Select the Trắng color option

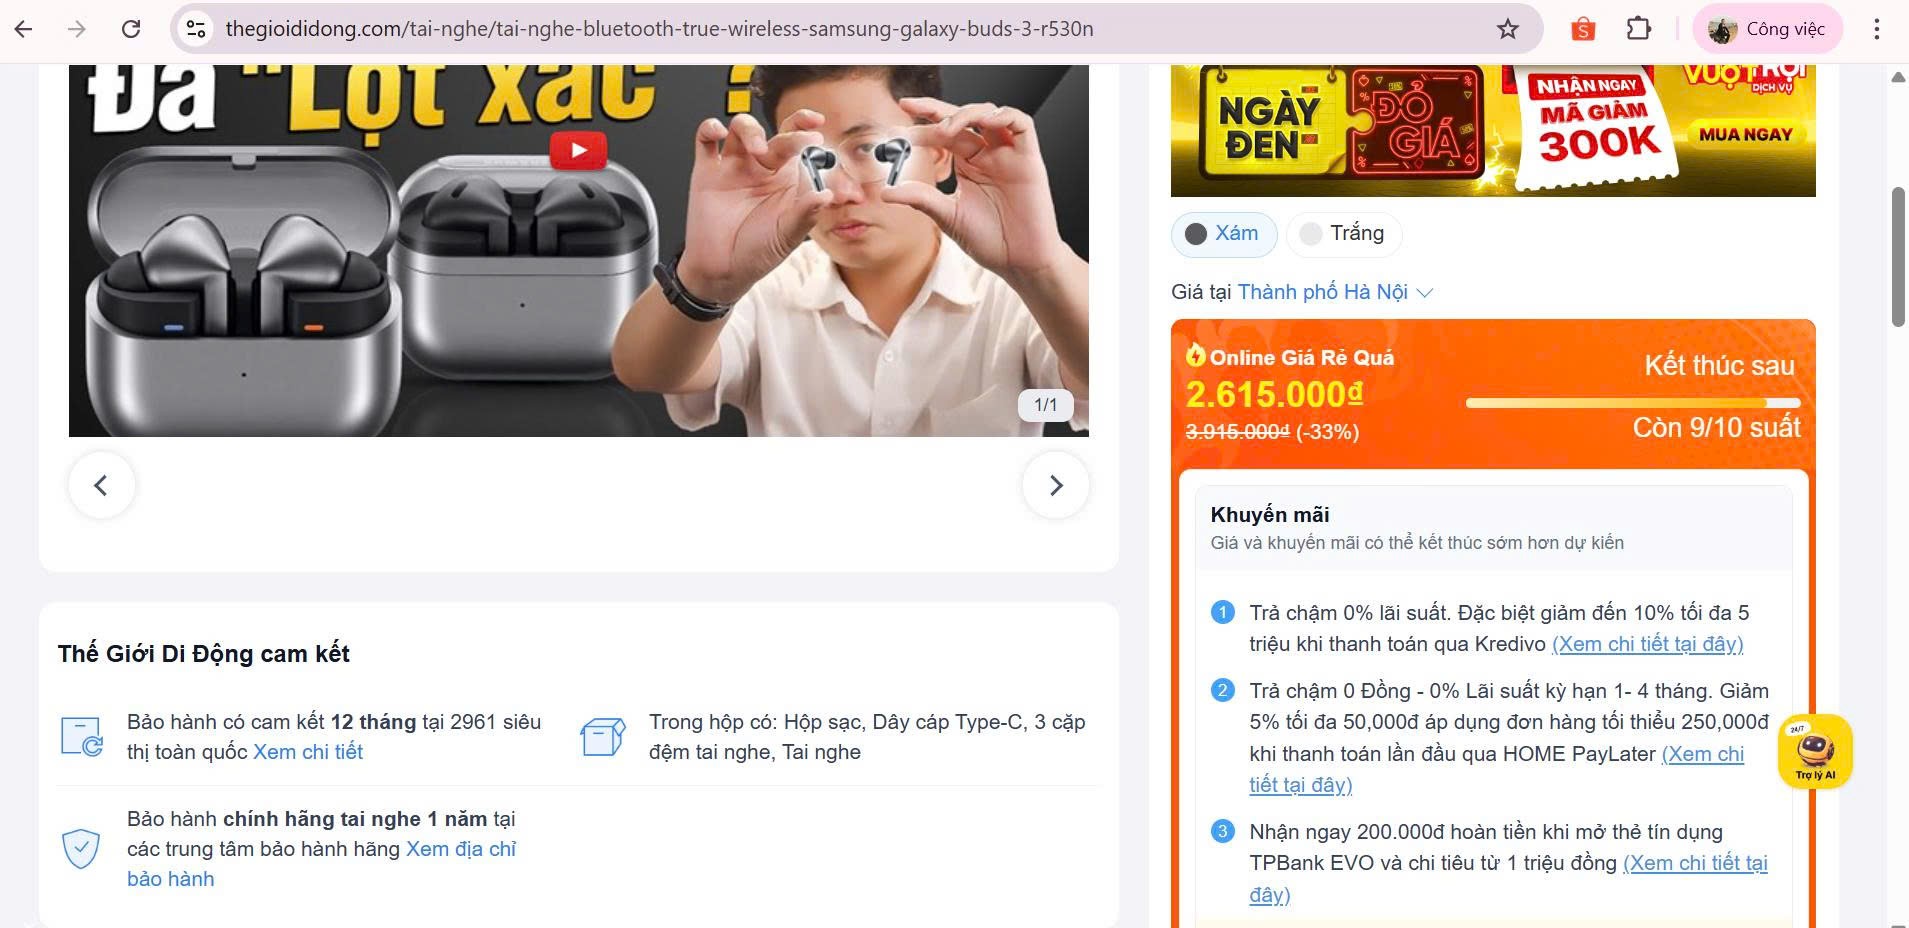1343,234
